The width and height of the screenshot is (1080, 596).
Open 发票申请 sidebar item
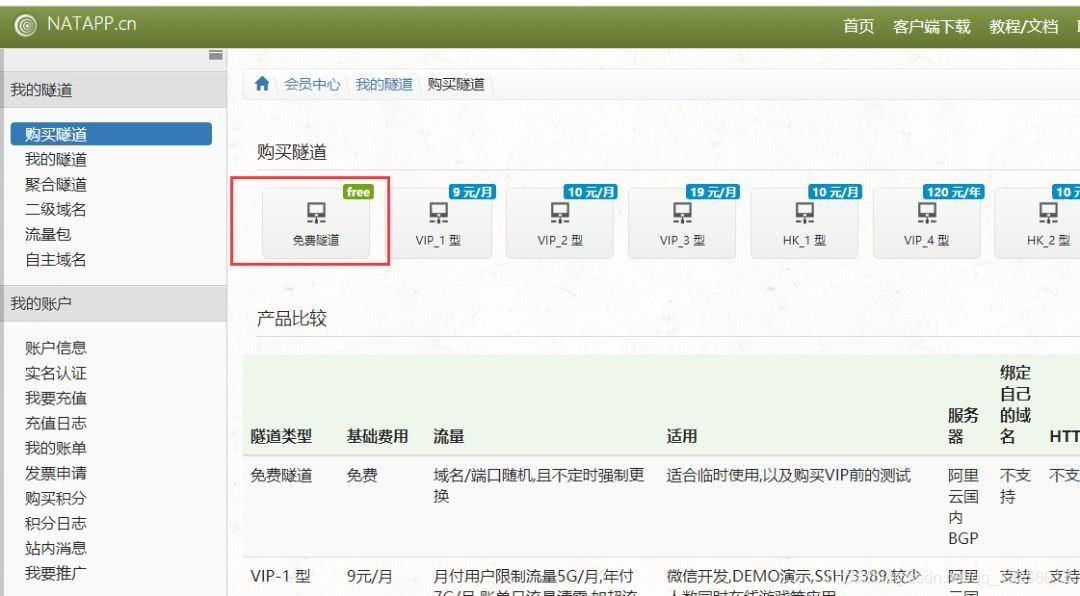[x=56, y=473]
